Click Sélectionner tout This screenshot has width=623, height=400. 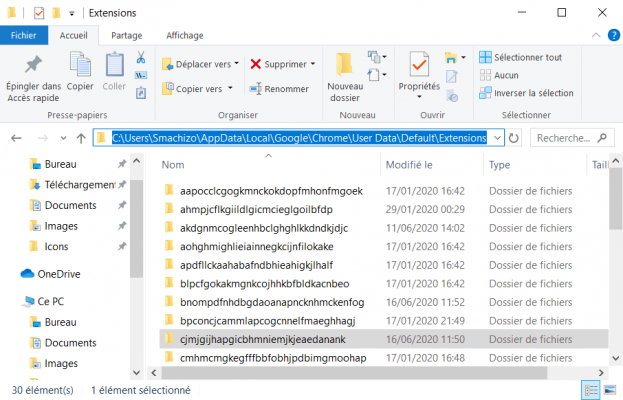click(x=520, y=57)
